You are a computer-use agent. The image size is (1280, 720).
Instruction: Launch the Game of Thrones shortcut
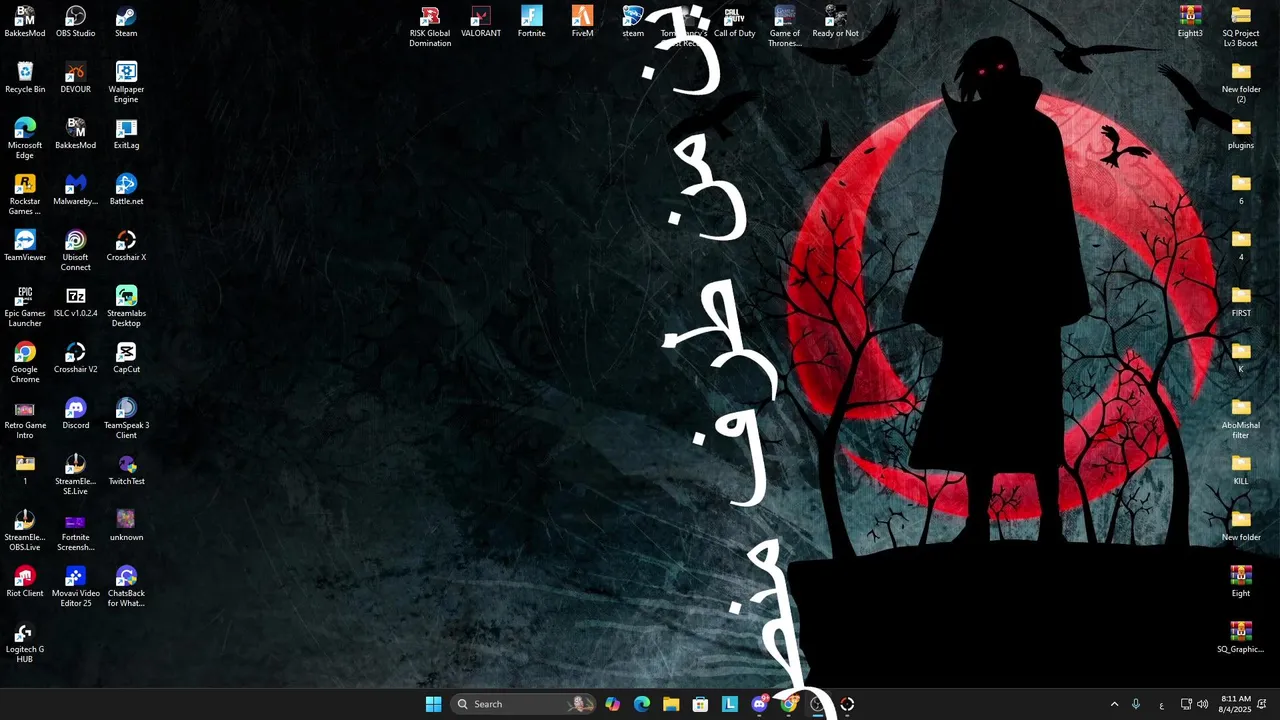(785, 27)
